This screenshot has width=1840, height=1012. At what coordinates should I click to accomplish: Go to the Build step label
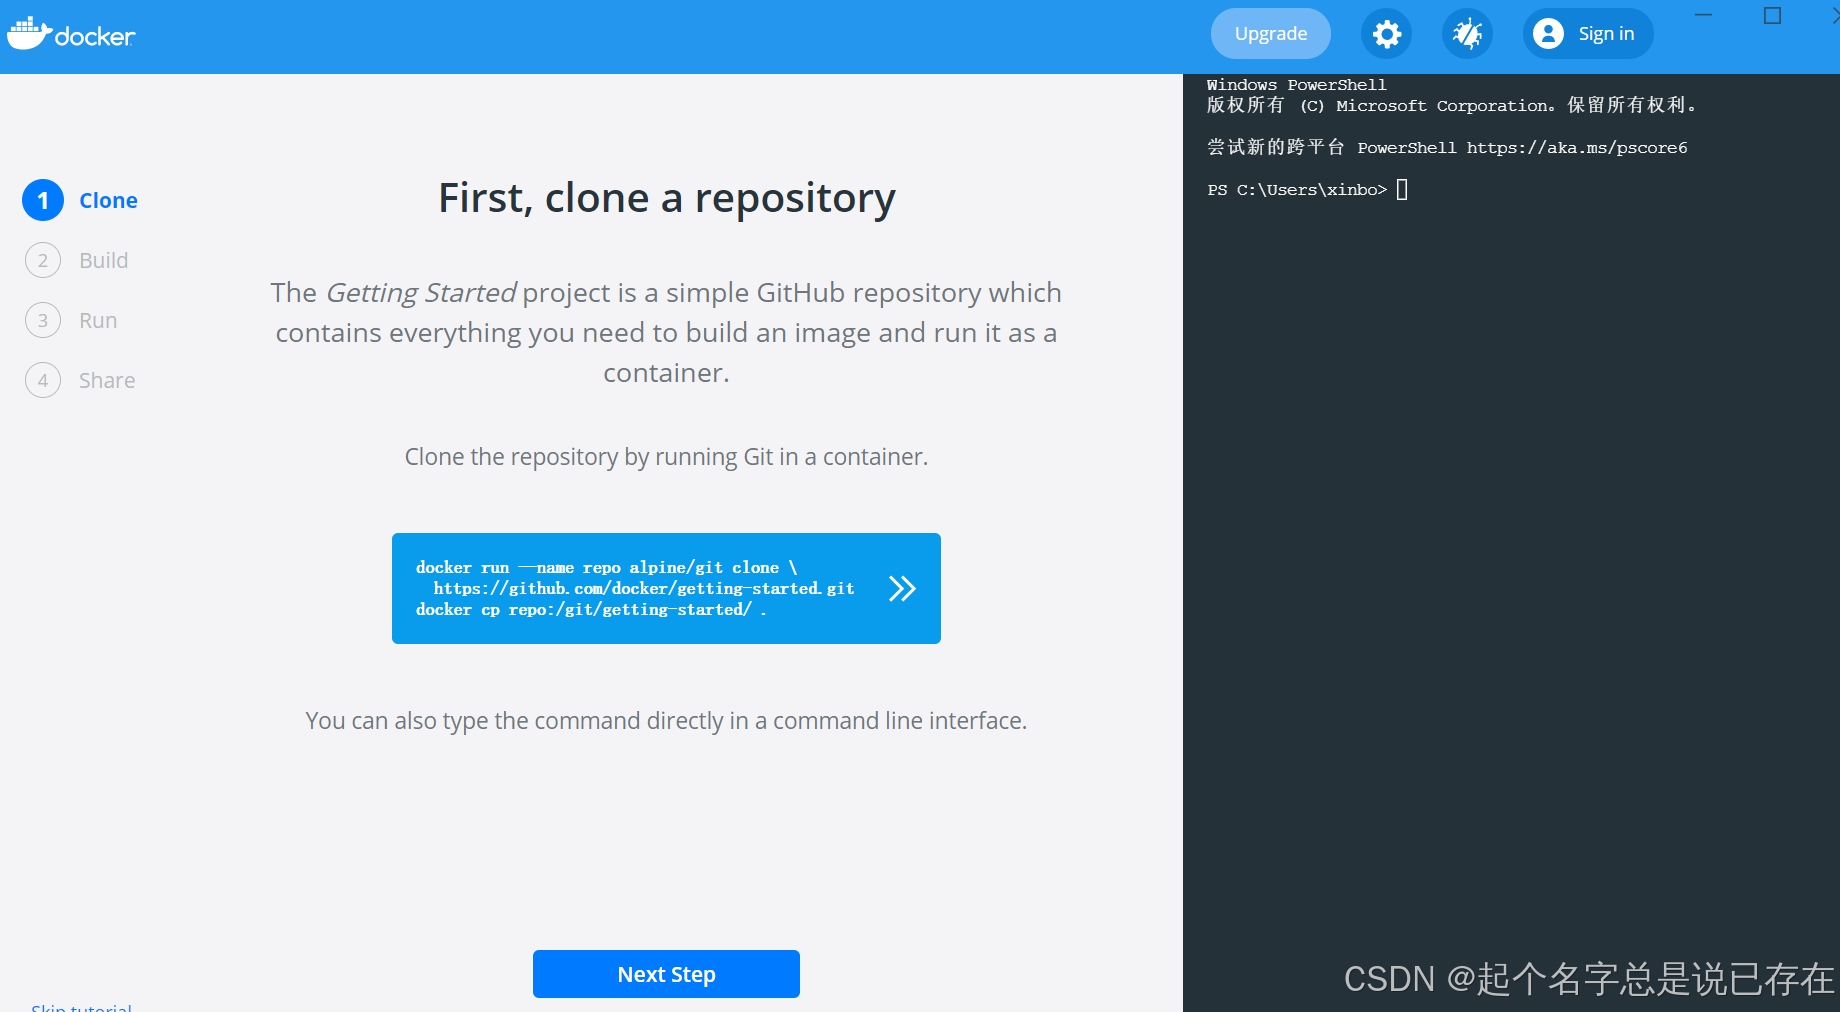(x=104, y=261)
